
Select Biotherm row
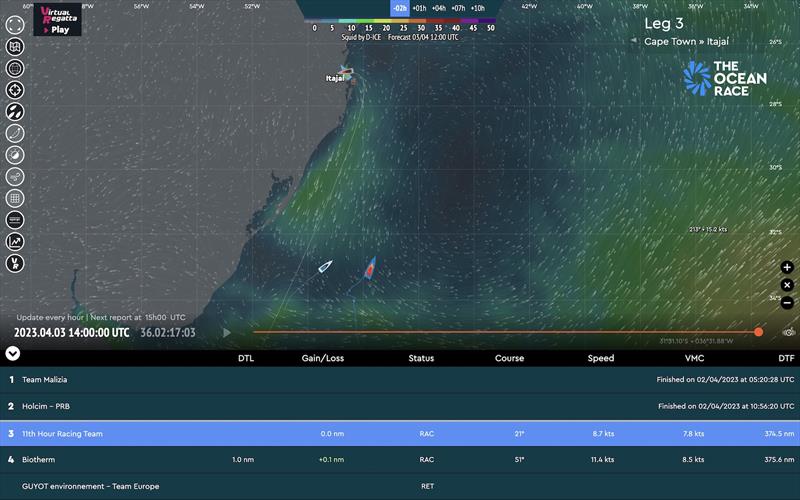pos(400,460)
